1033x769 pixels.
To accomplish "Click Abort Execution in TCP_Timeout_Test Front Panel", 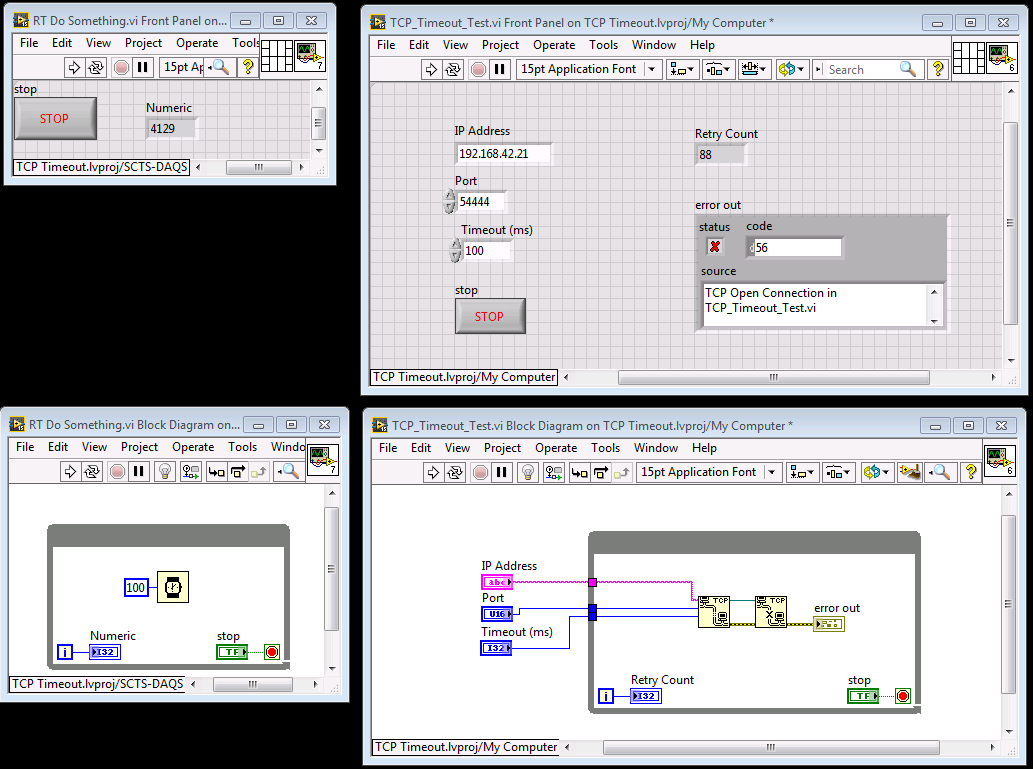I will 478,69.
